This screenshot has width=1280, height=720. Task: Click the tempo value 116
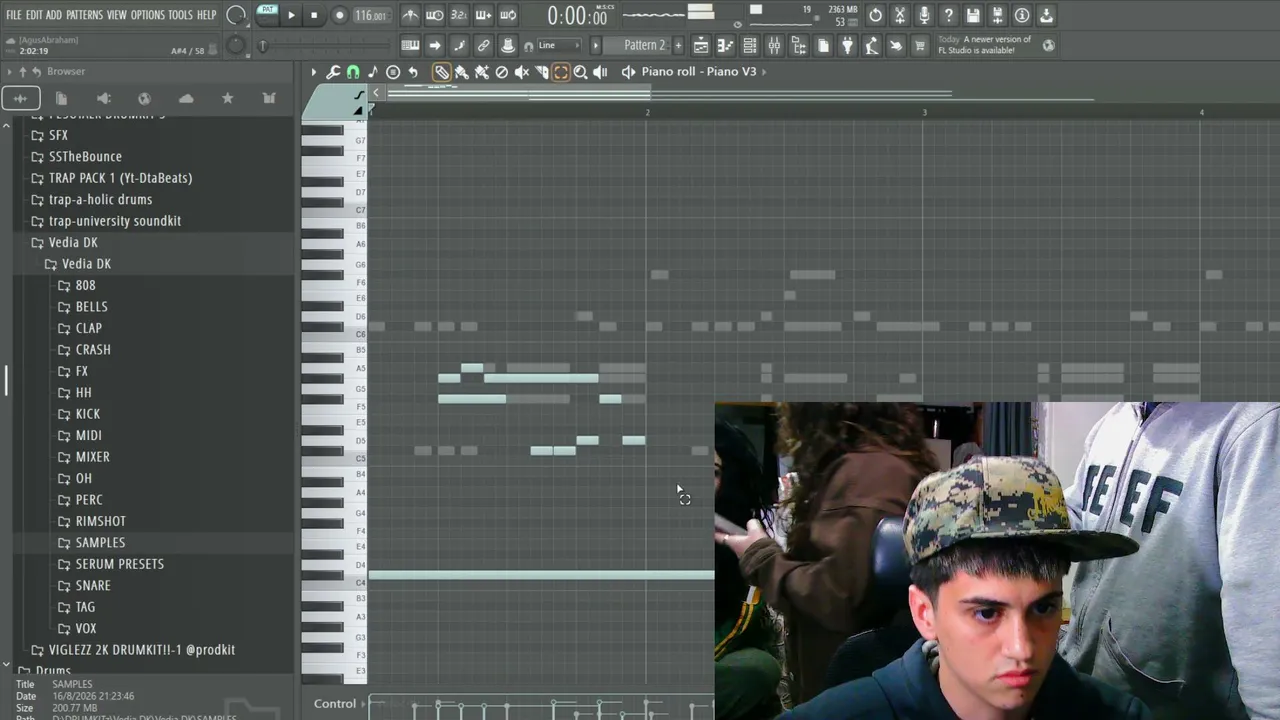[x=370, y=15]
